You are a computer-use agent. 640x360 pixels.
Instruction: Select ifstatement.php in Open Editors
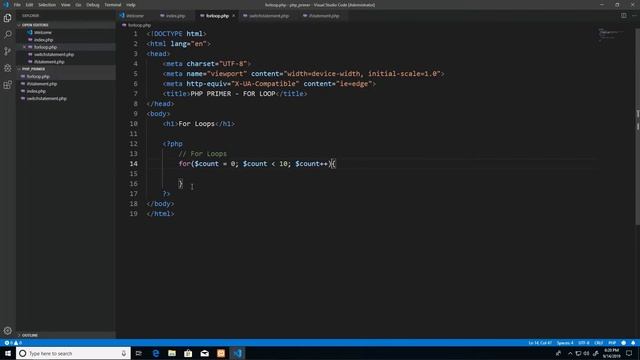49,62
